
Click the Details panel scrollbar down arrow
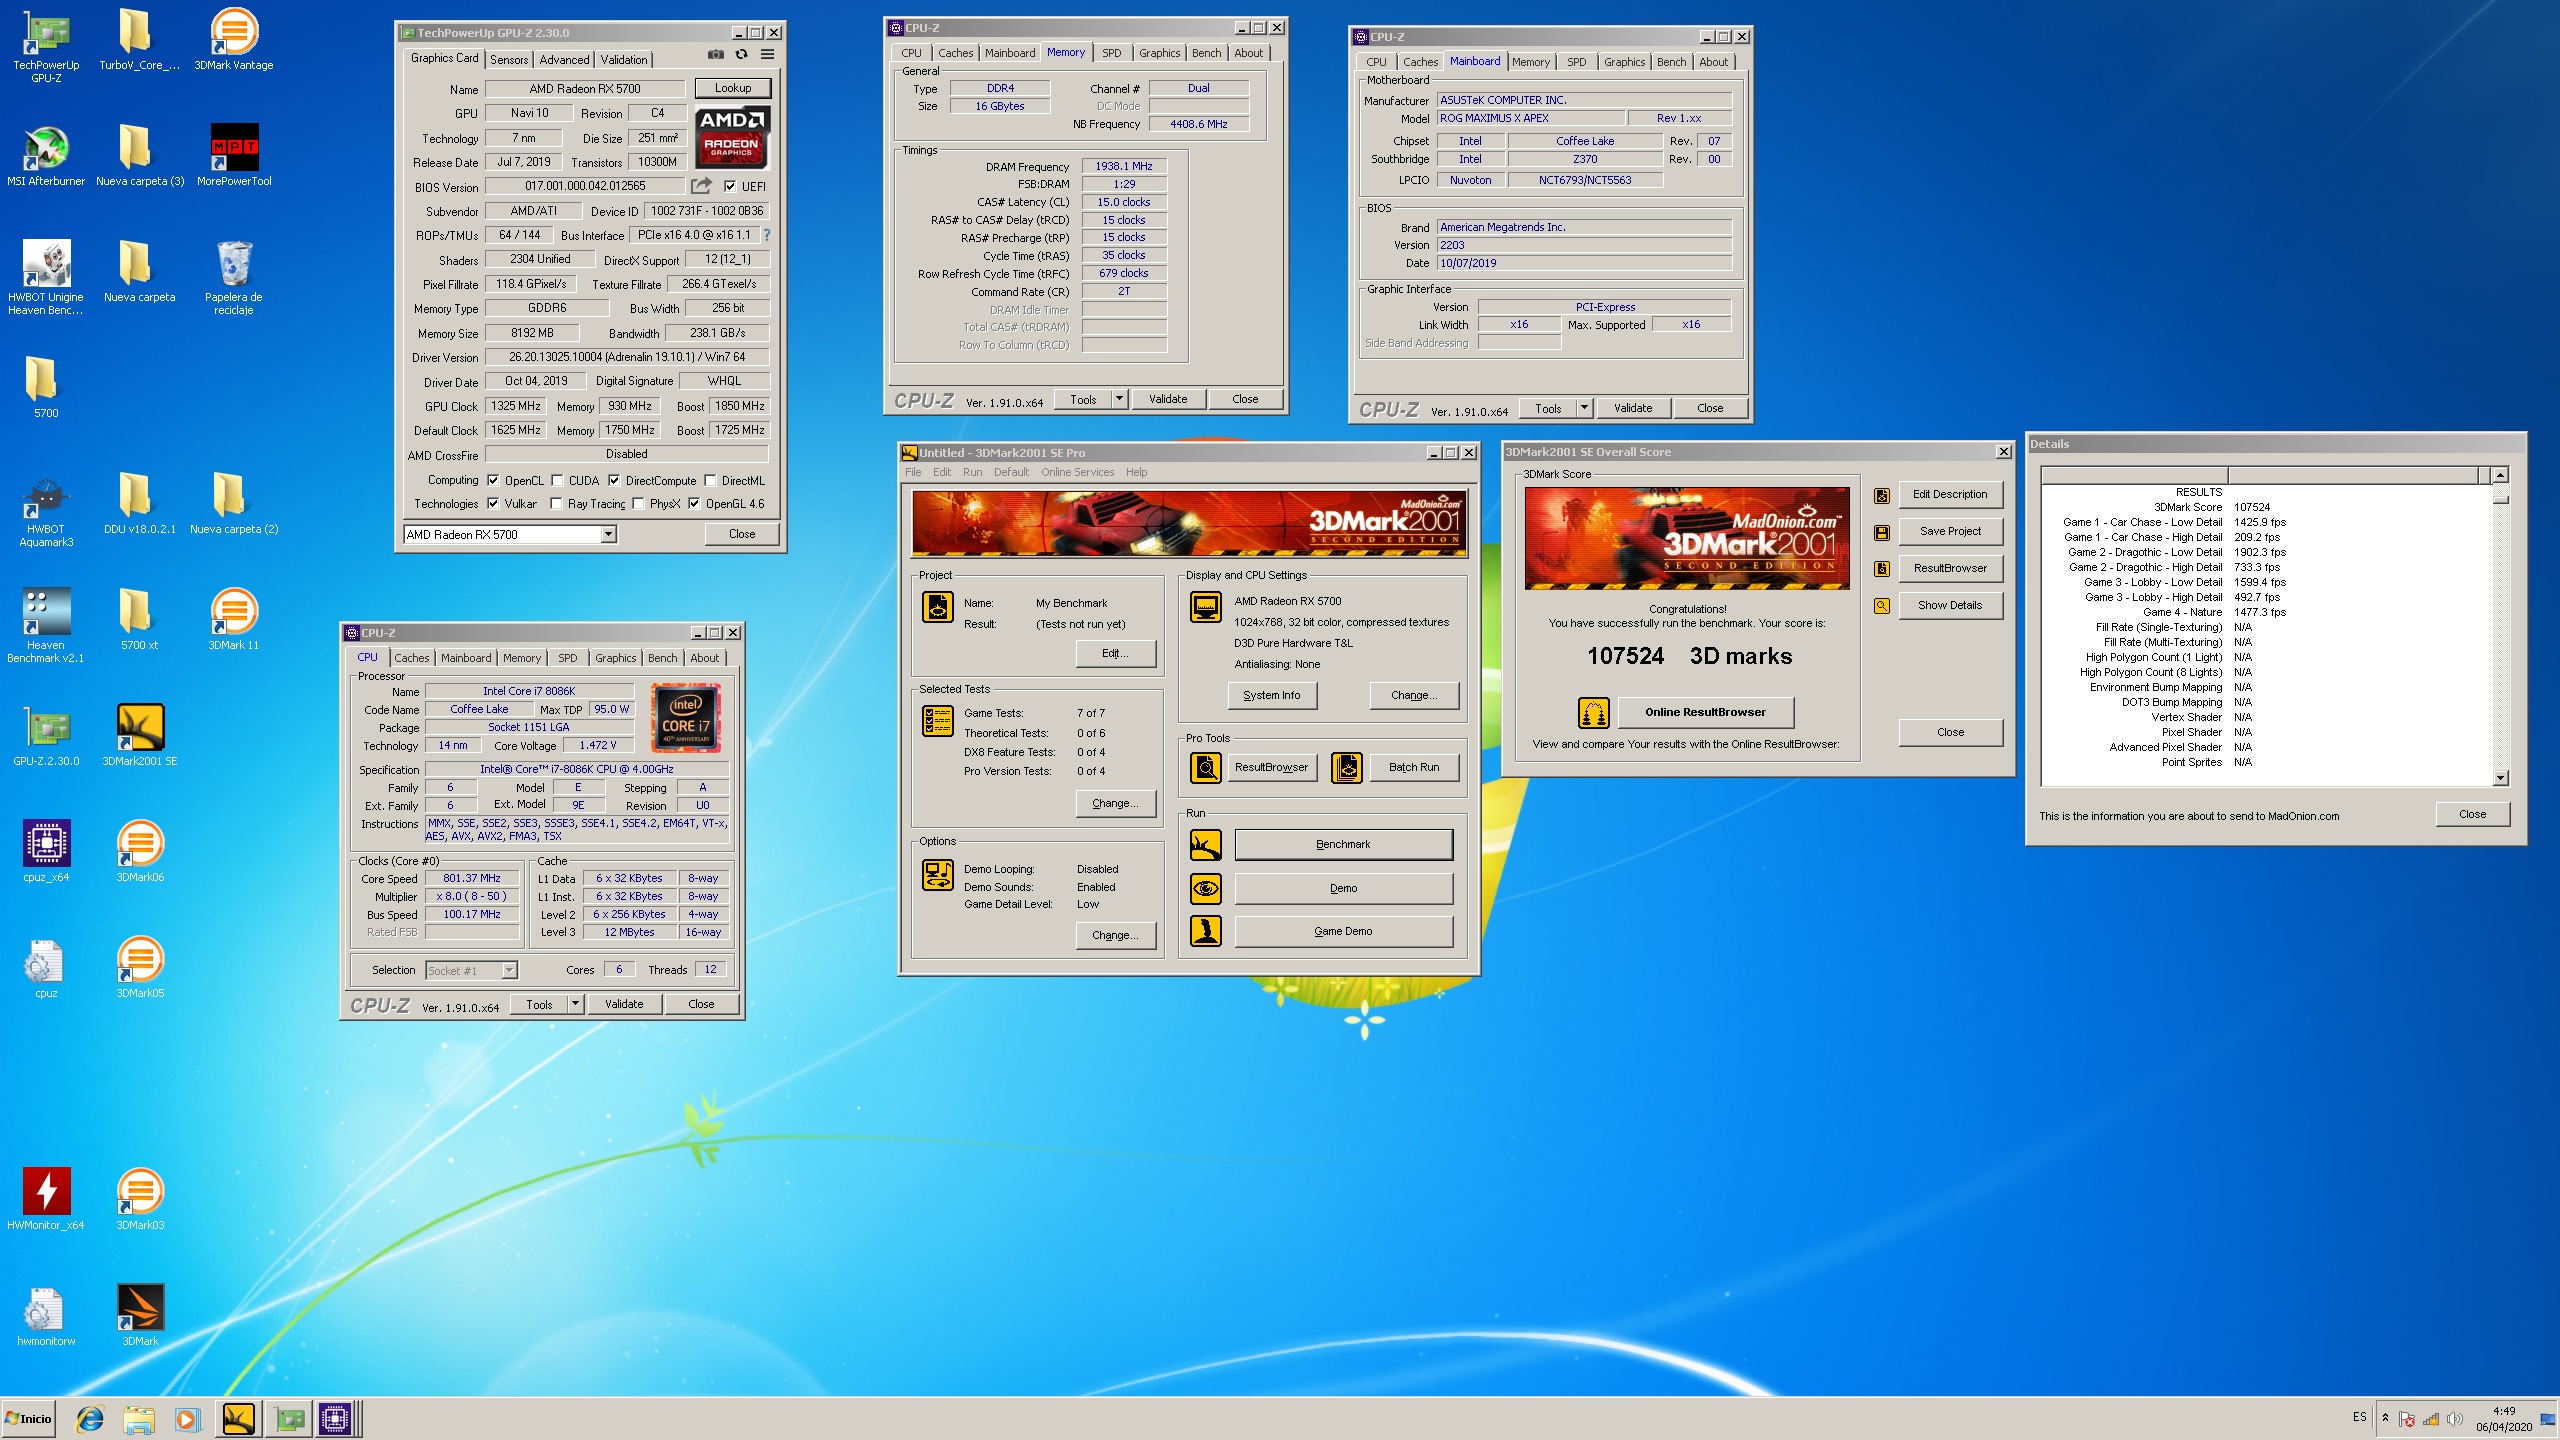click(2500, 778)
